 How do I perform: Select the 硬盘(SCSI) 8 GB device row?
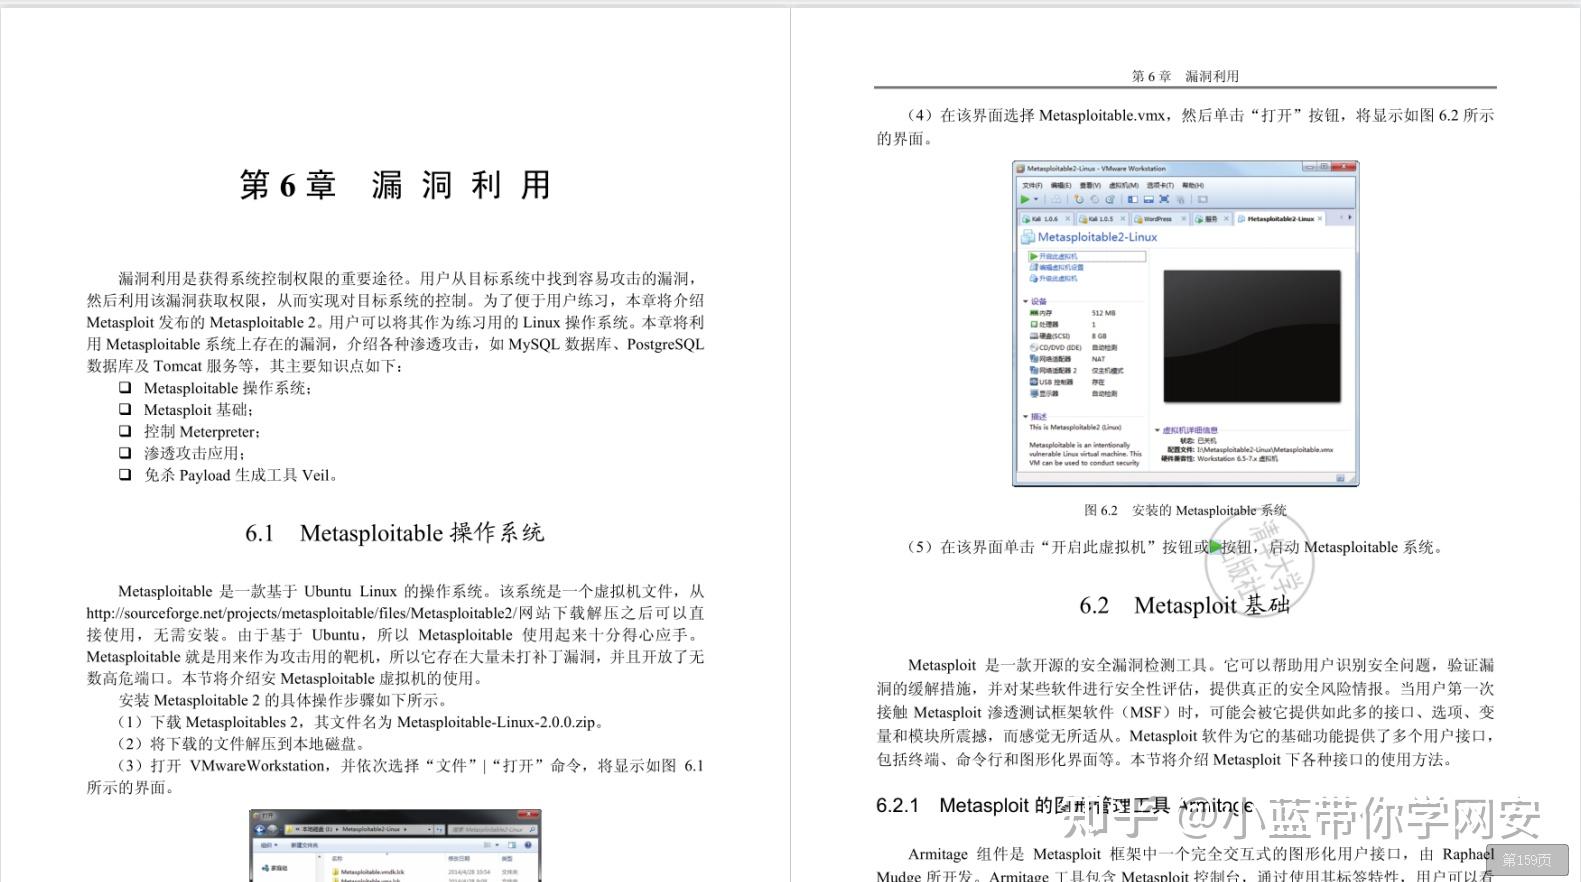[1068, 336]
